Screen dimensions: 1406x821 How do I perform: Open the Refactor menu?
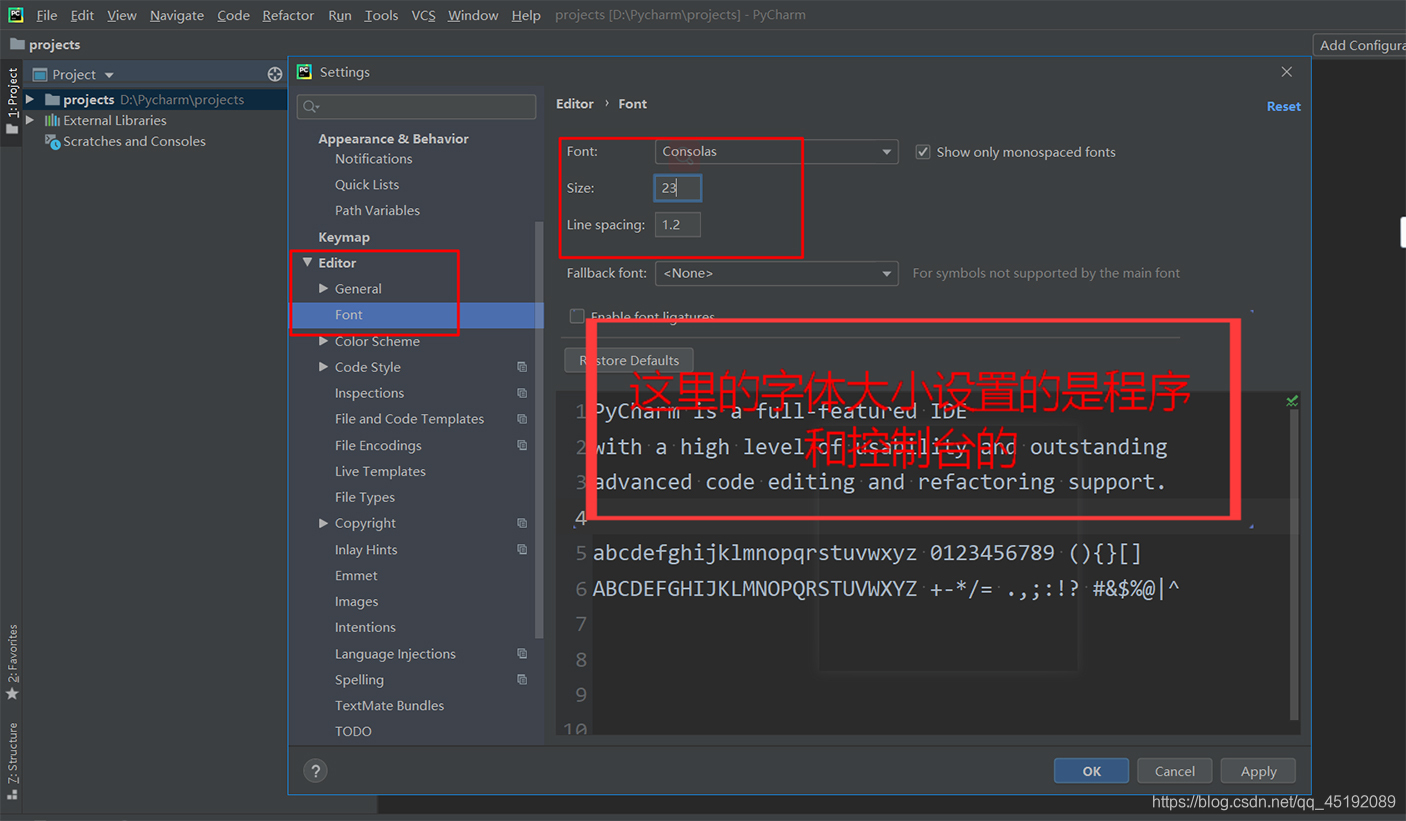(288, 15)
